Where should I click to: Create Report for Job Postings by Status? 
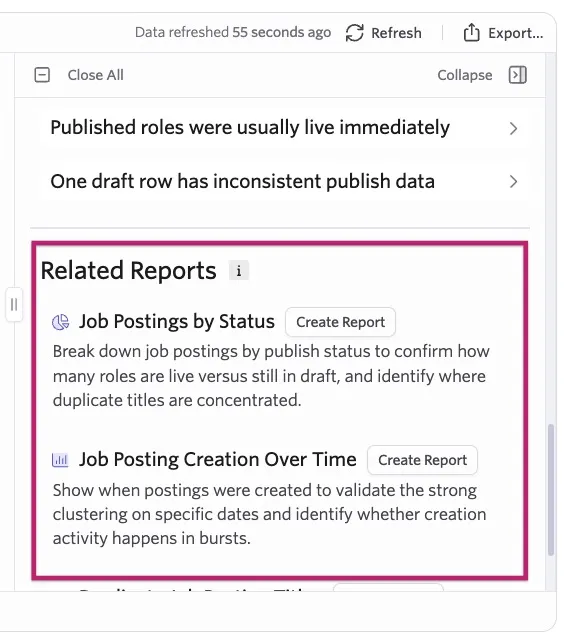point(340,322)
